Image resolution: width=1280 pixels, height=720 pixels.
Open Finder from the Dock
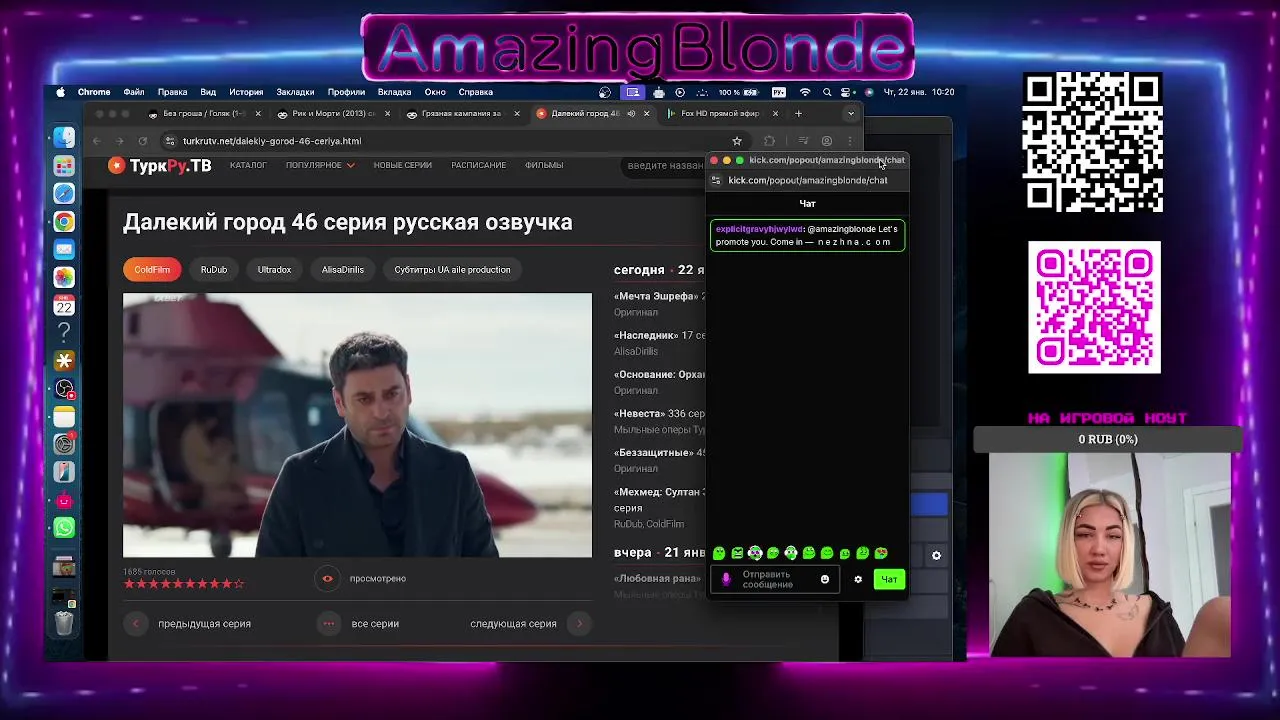coord(64,138)
